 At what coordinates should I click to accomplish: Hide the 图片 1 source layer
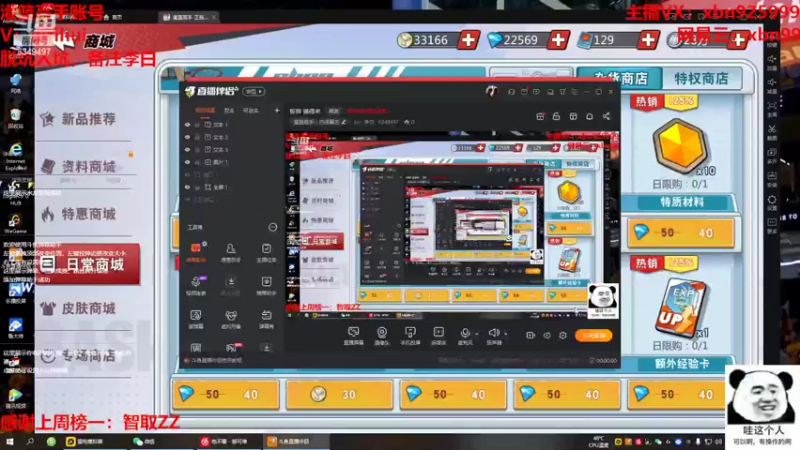187,162
